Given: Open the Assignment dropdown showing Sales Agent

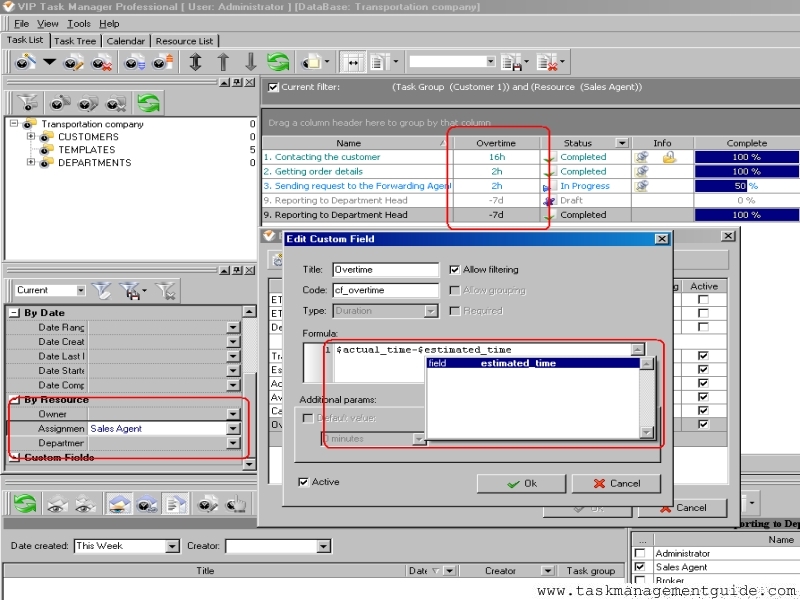Looking at the screenshot, I should click(233, 429).
